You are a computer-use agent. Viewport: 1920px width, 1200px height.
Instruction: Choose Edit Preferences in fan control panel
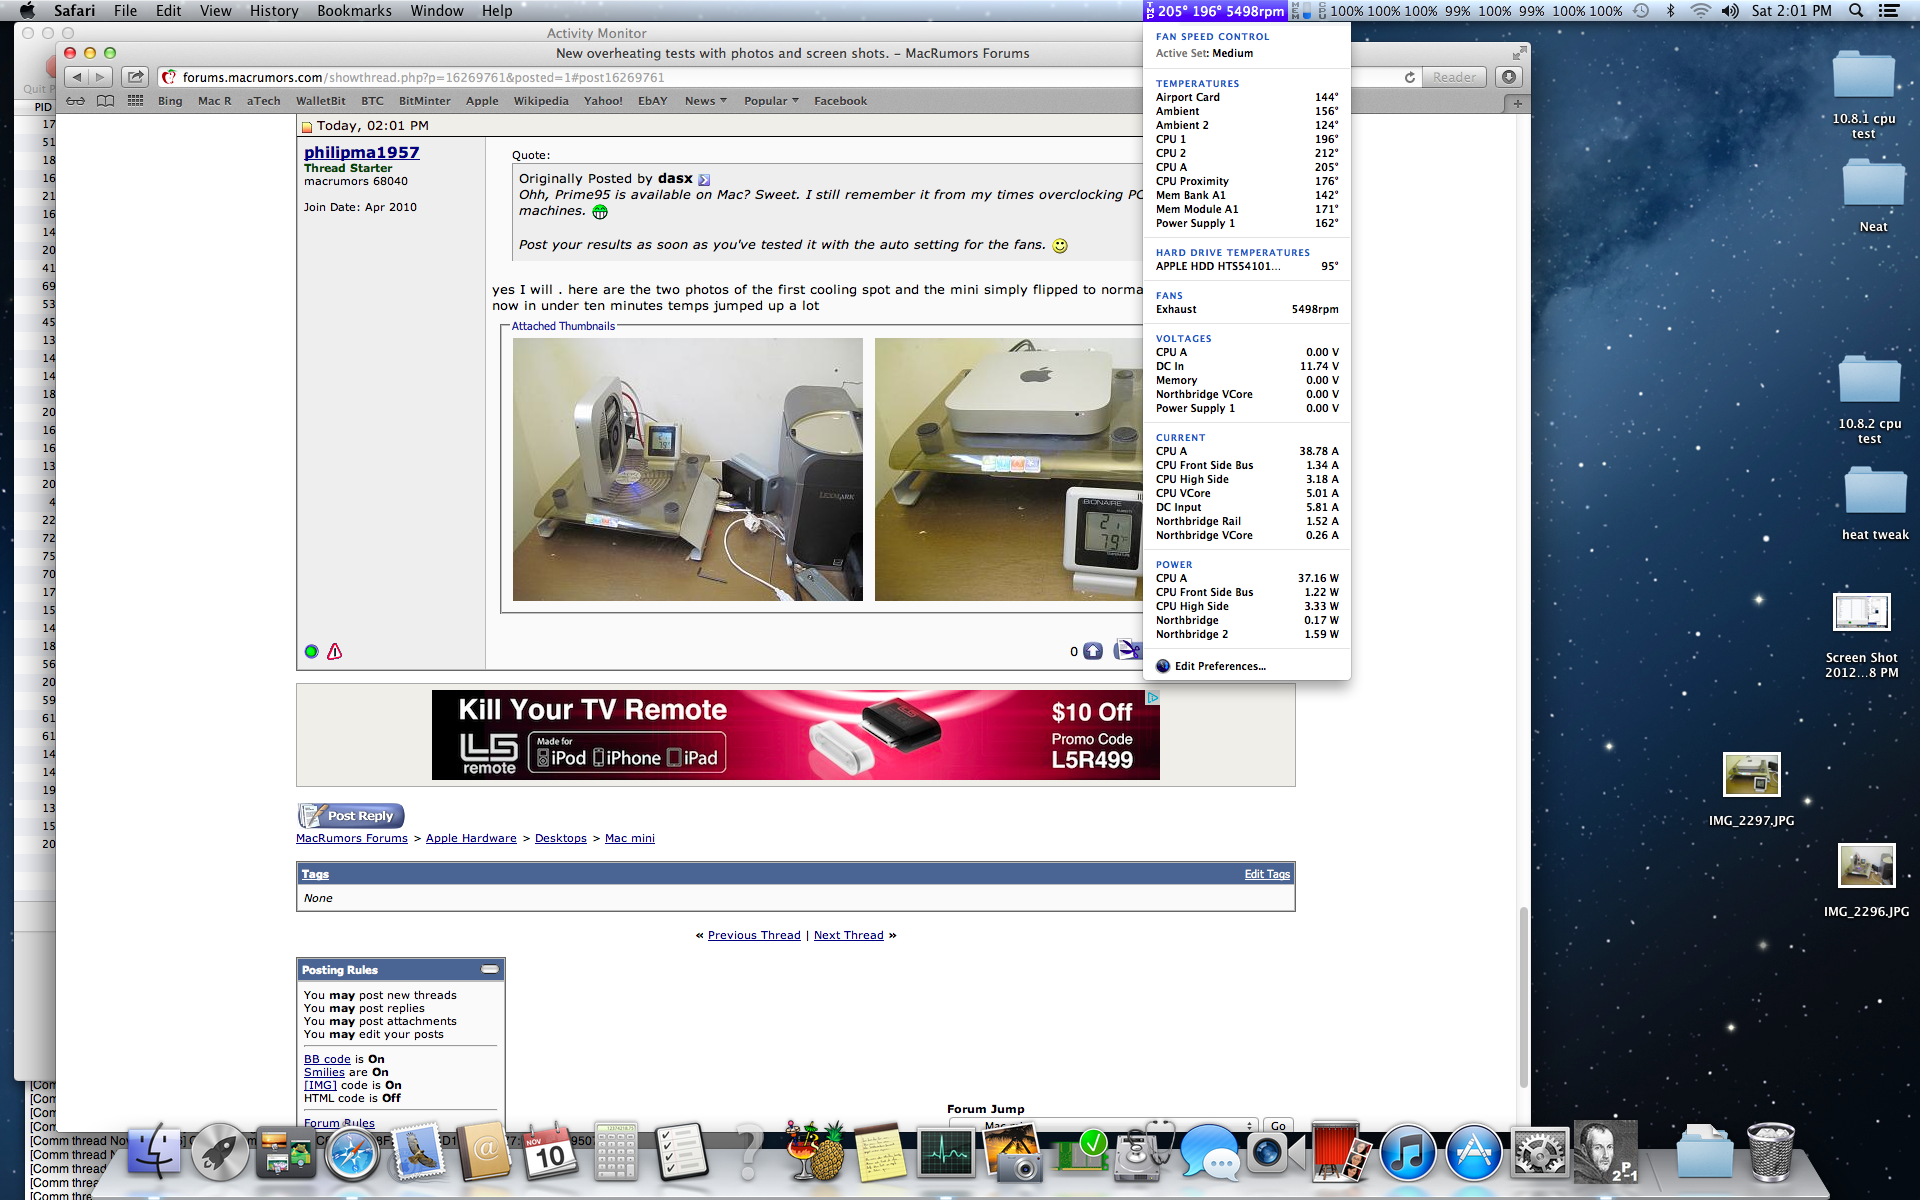[x=1220, y=666]
